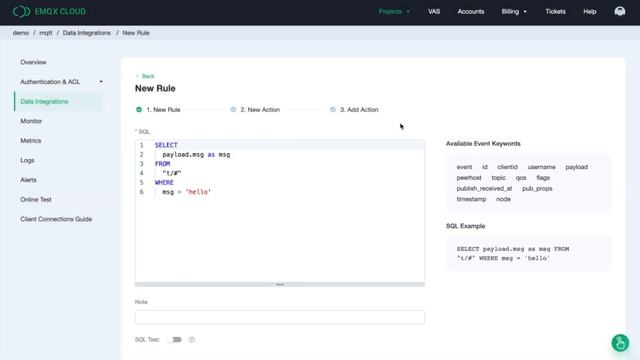Open VAS in top navigation
The height and width of the screenshot is (360, 640).
click(434, 11)
